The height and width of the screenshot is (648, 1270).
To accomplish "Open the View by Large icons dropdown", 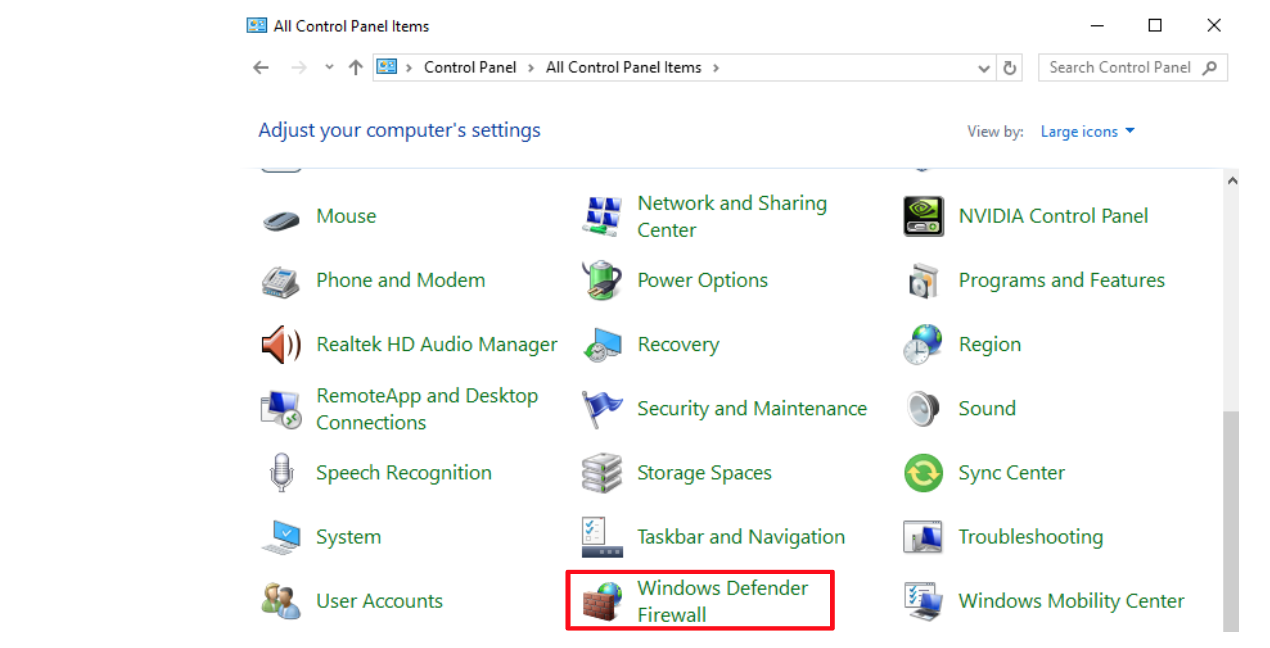I will (x=1087, y=132).
